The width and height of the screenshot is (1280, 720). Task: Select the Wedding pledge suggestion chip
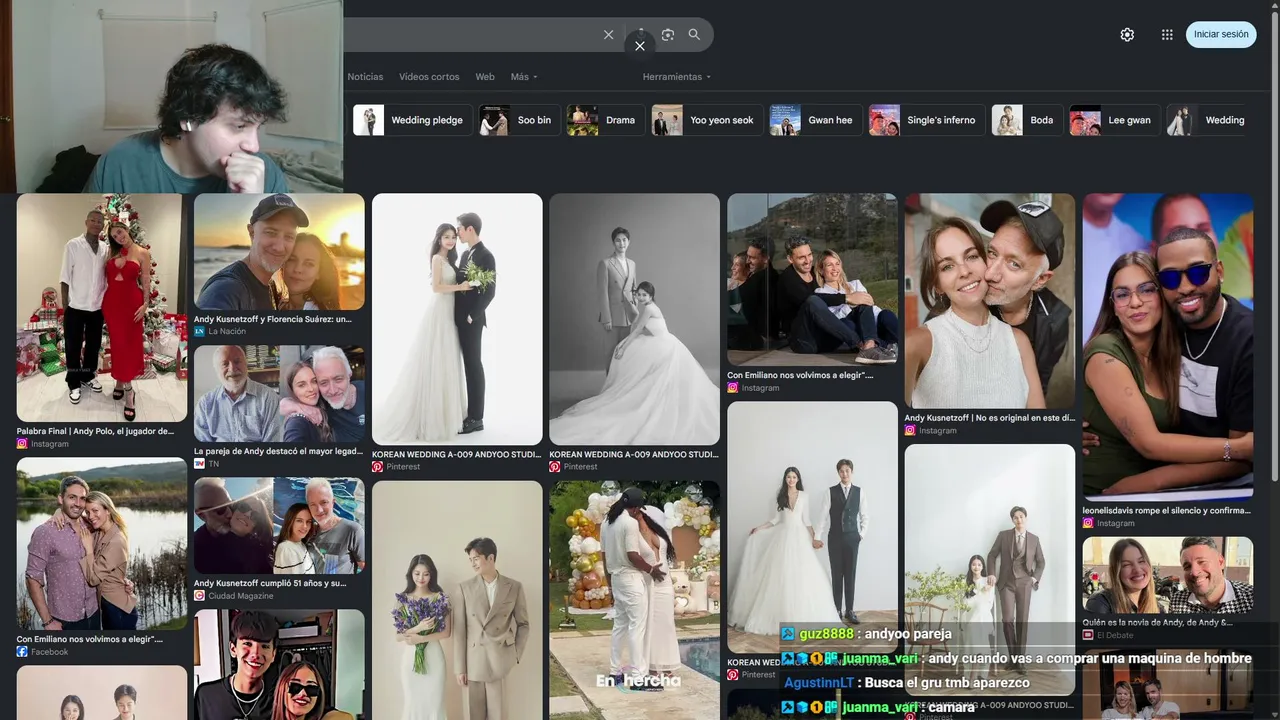click(x=413, y=120)
